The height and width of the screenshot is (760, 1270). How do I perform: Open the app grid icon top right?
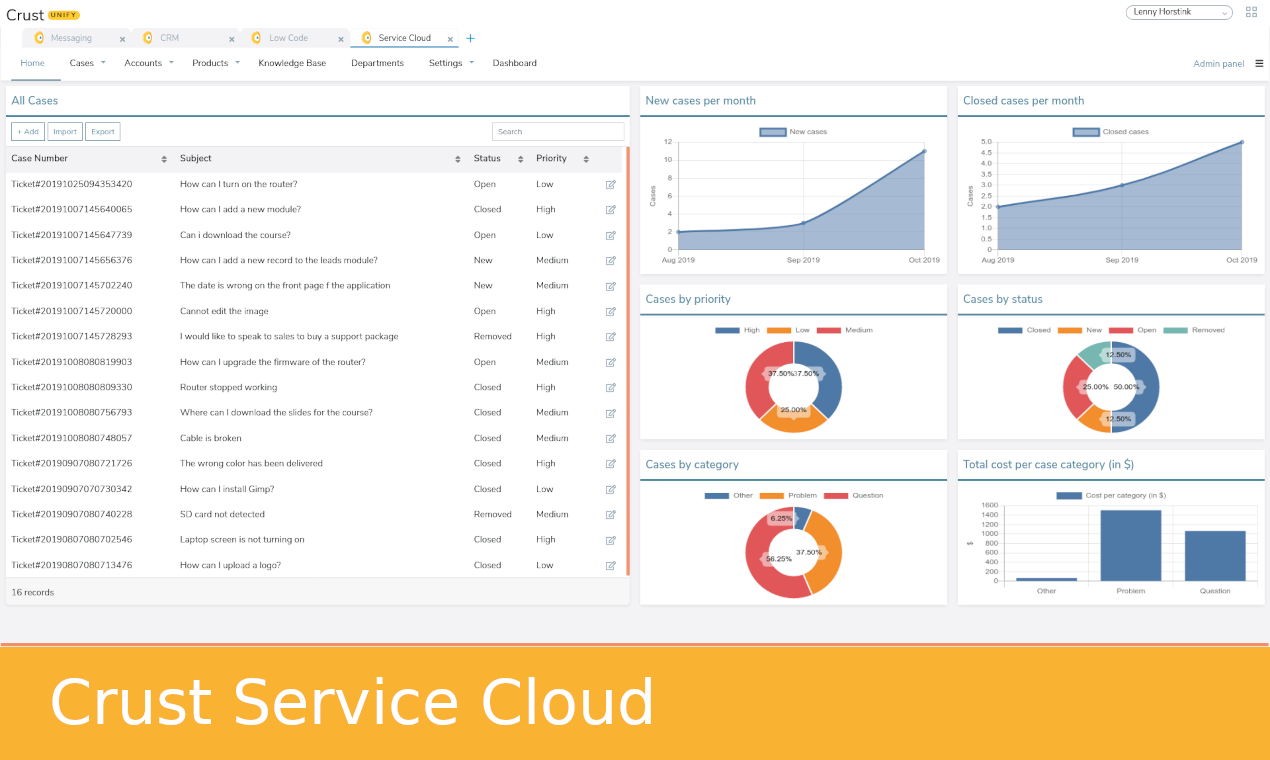click(1252, 12)
